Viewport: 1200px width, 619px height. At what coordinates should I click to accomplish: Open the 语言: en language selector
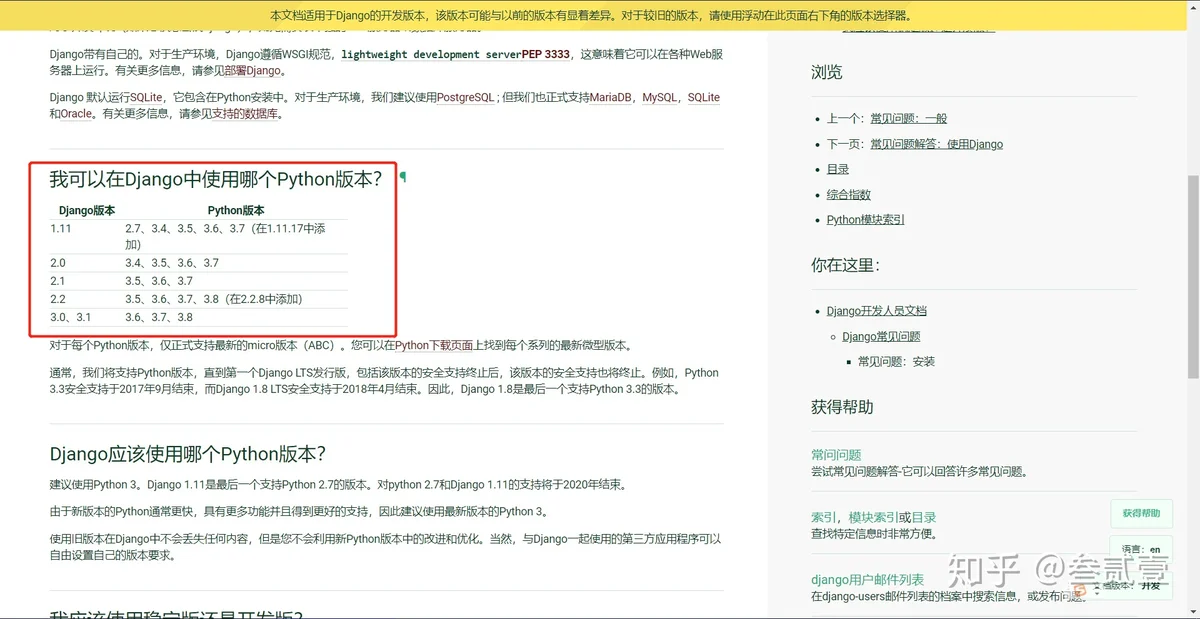click(x=1141, y=549)
